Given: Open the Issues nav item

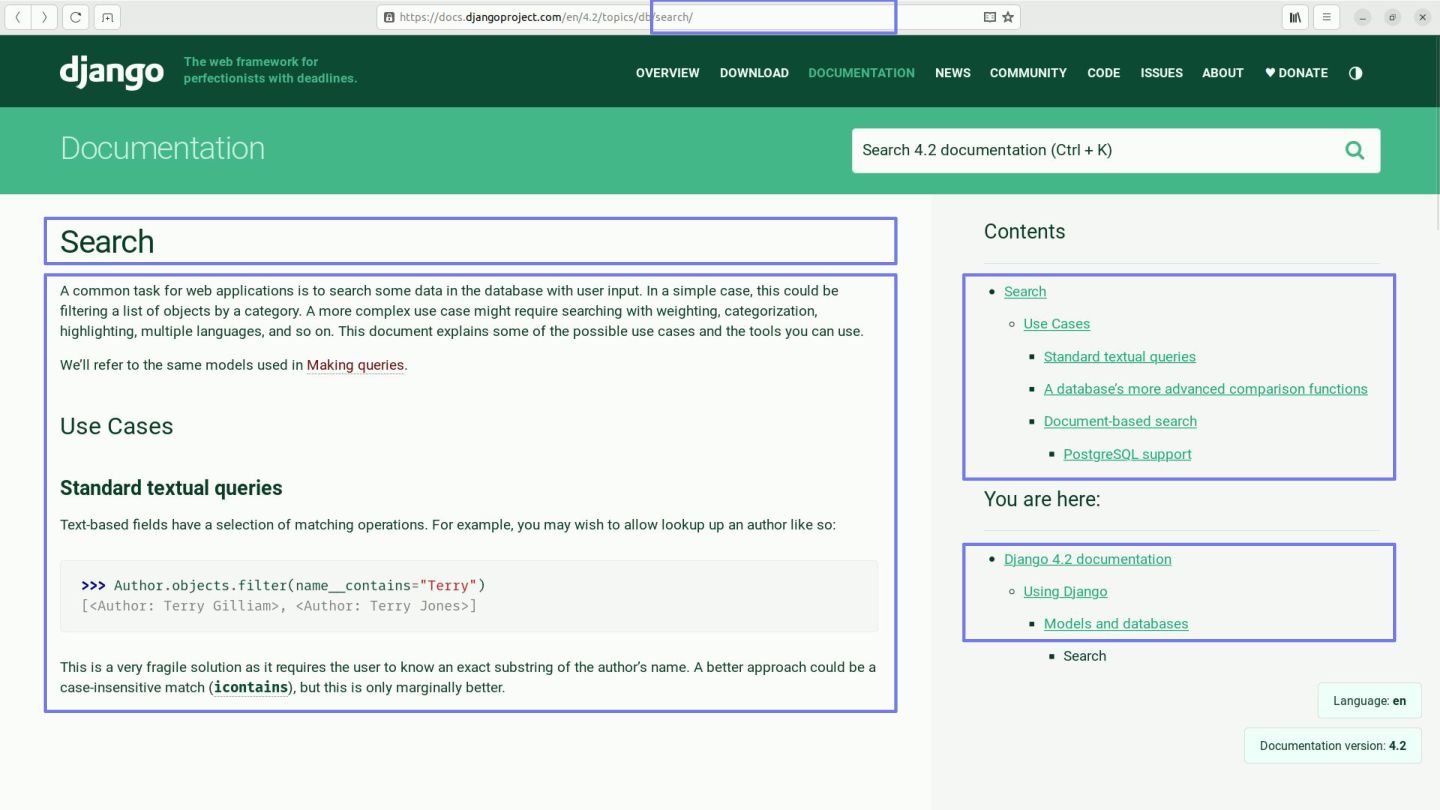Looking at the screenshot, I should pos(1161,73).
